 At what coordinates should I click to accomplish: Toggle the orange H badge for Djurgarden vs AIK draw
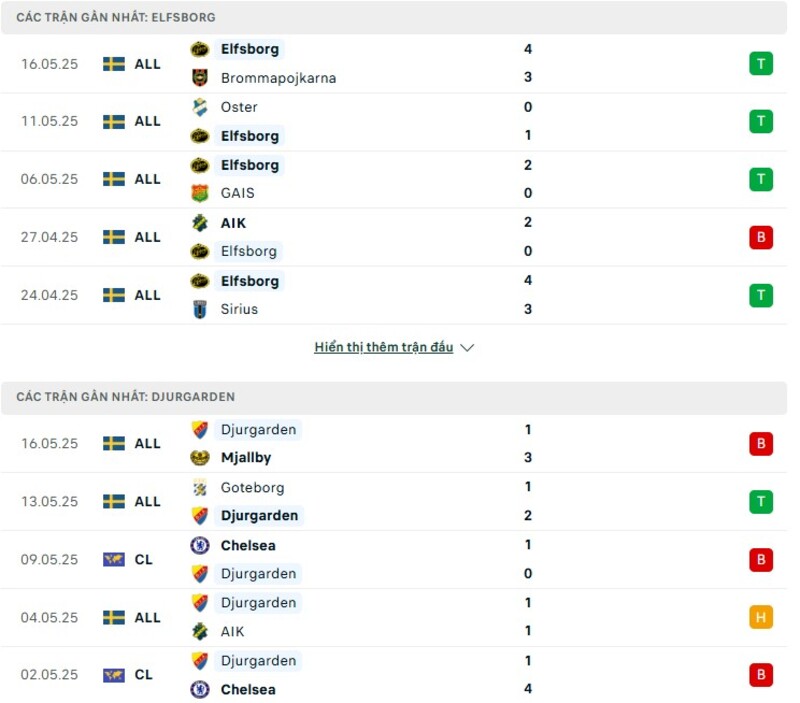(760, 618)
